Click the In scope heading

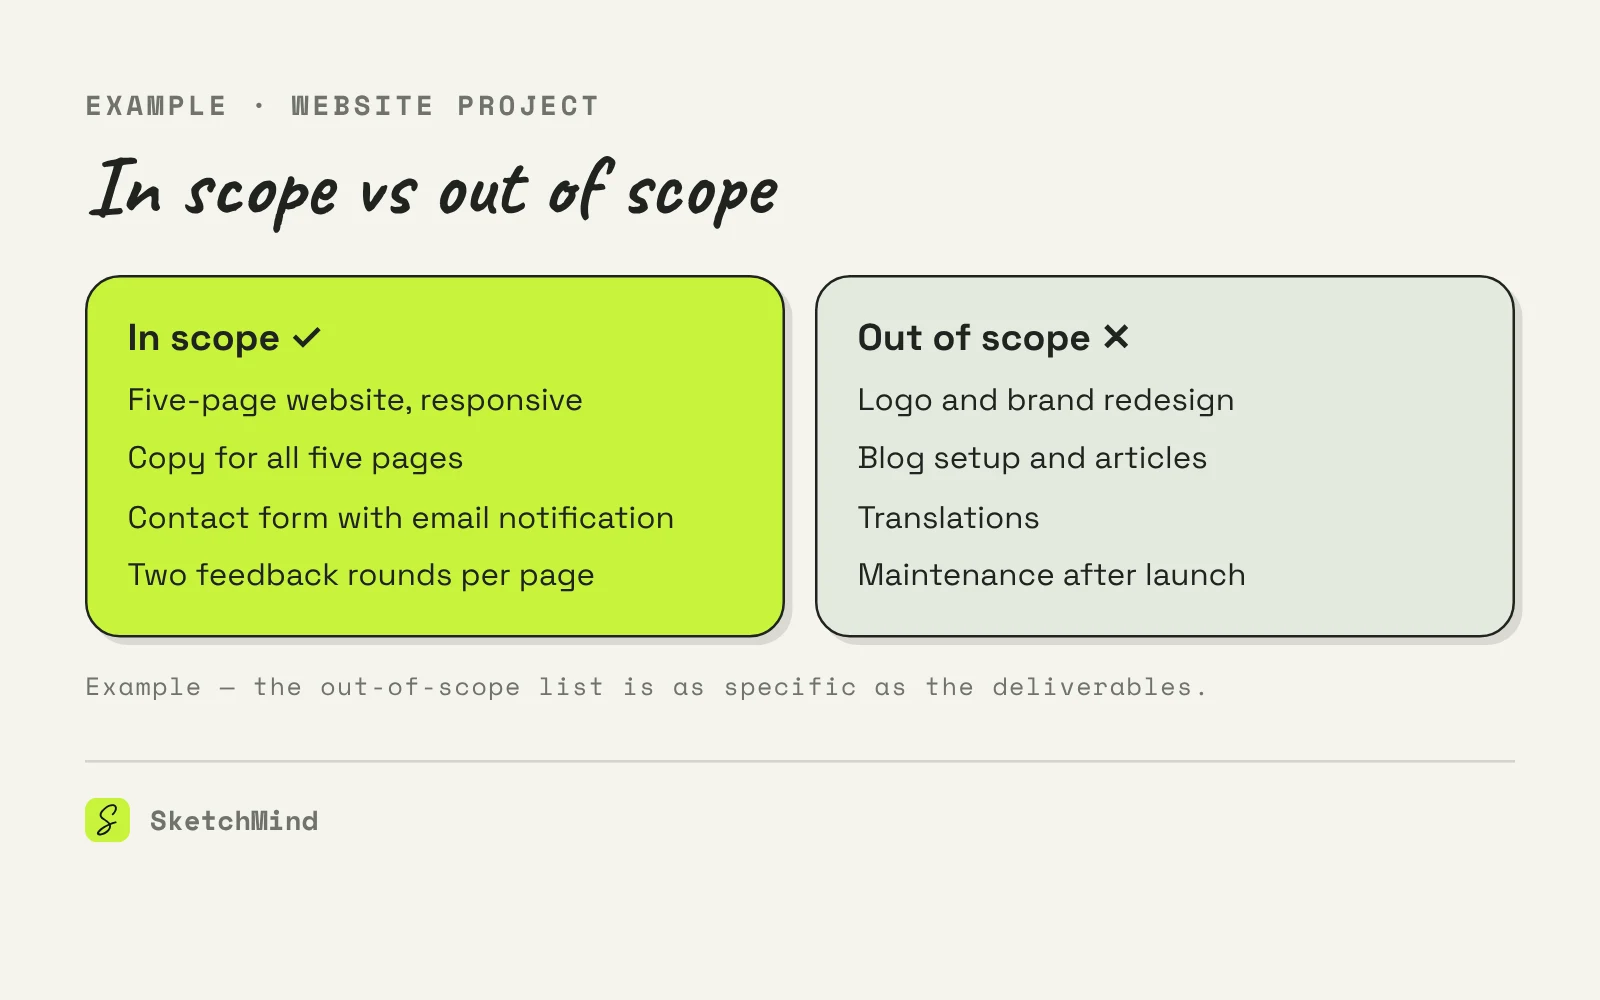[204, 338]
